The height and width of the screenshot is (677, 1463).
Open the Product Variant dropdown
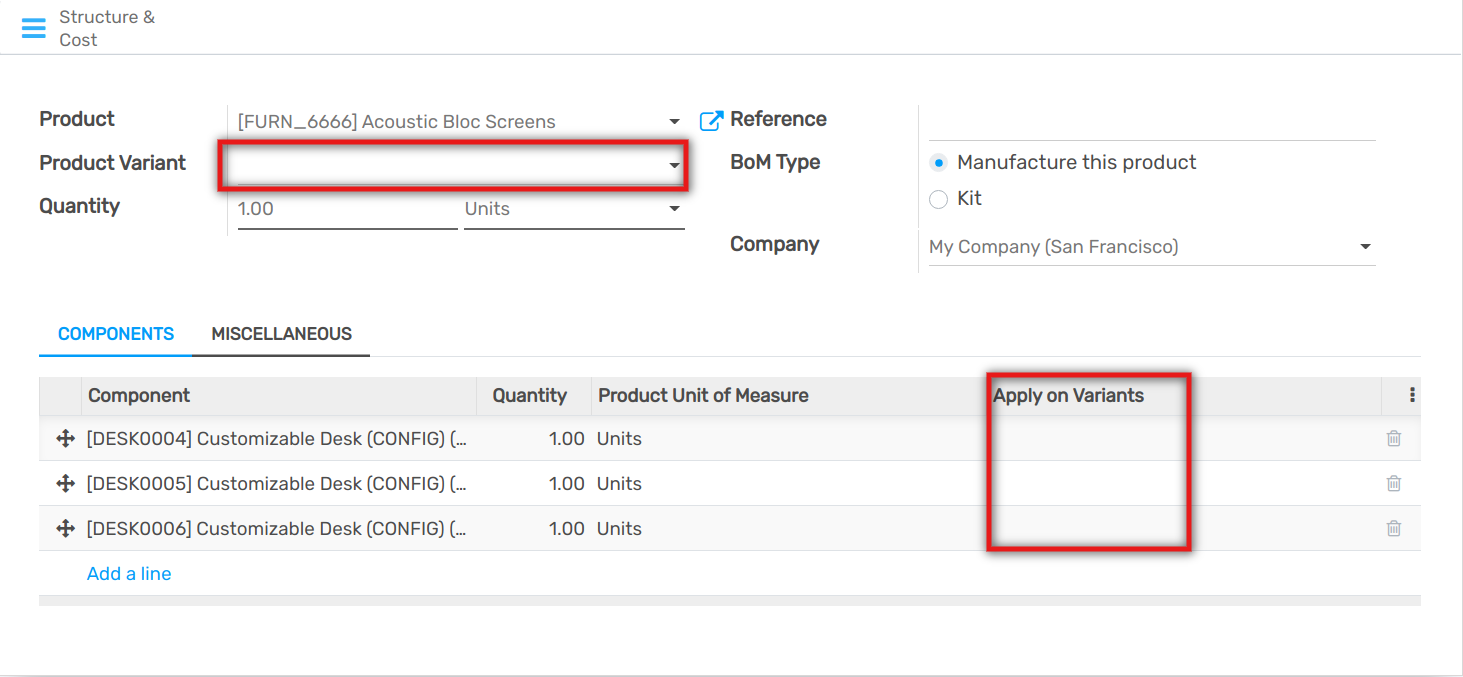click(x=674, y=165)
